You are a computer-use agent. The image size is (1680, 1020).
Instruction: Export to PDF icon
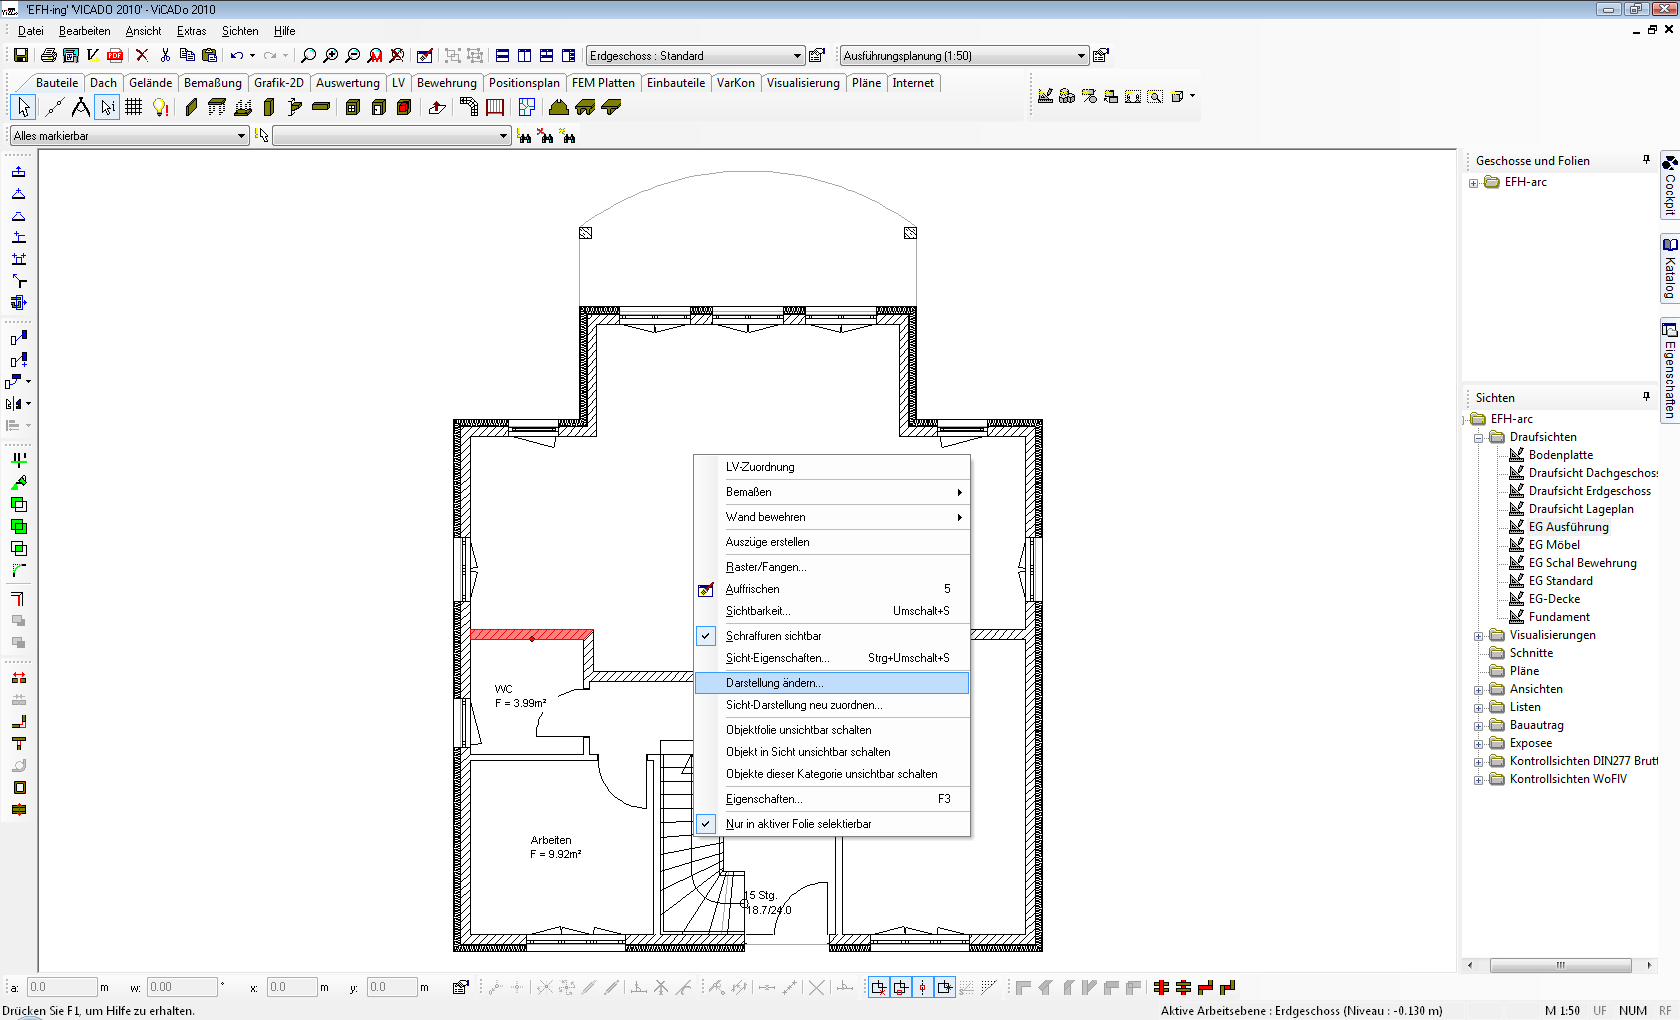point(115,55)
